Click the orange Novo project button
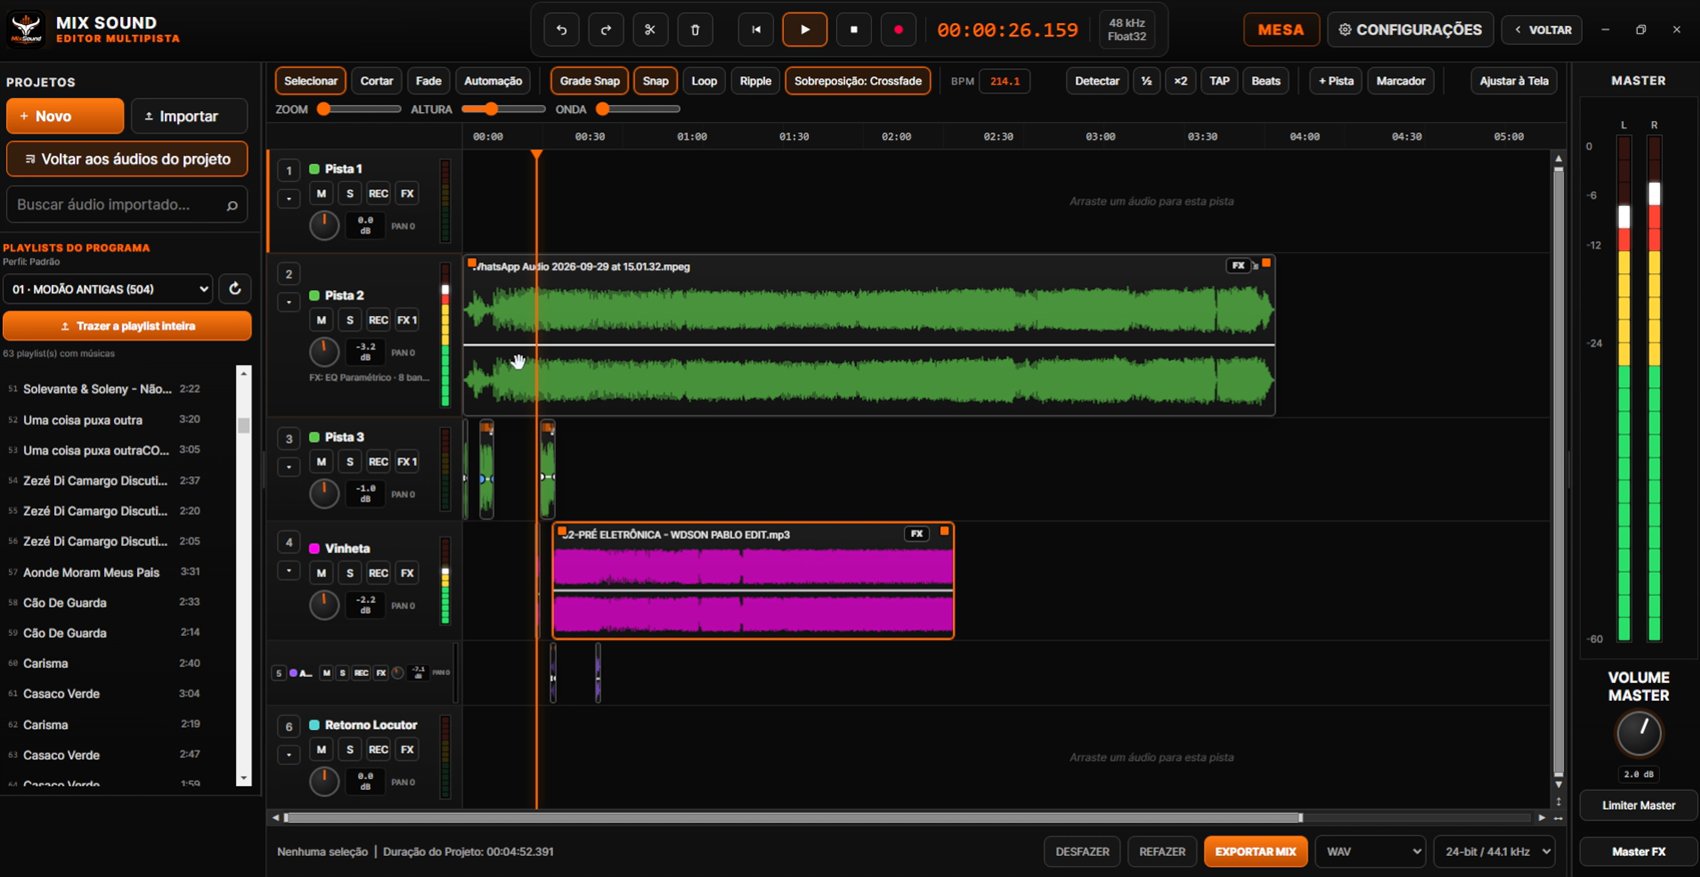 [x=65, y=116]
